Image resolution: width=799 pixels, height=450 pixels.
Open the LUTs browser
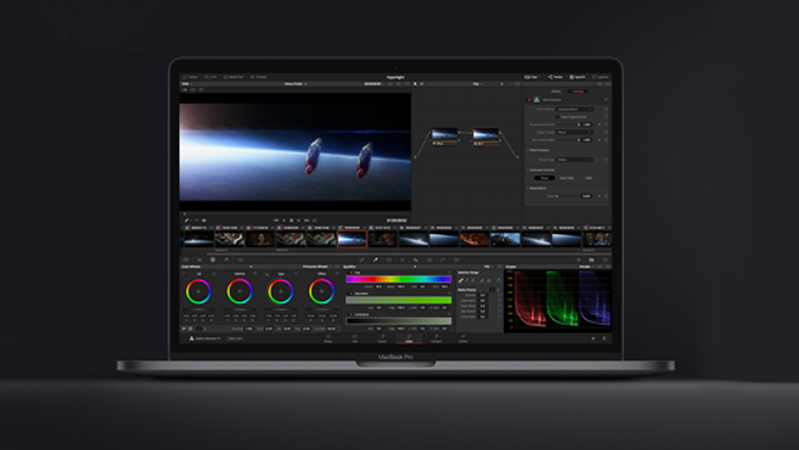pyautogui.click(x=211, y=77)
